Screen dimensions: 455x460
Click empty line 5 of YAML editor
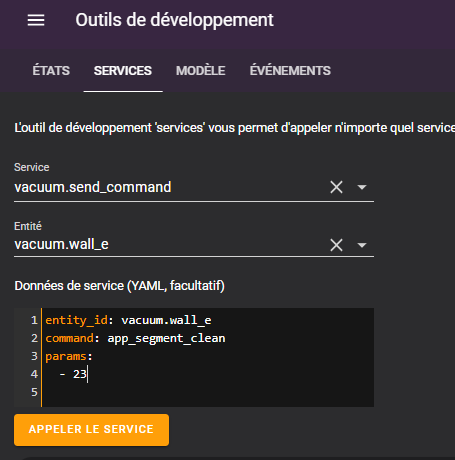(x=207, y=392)
